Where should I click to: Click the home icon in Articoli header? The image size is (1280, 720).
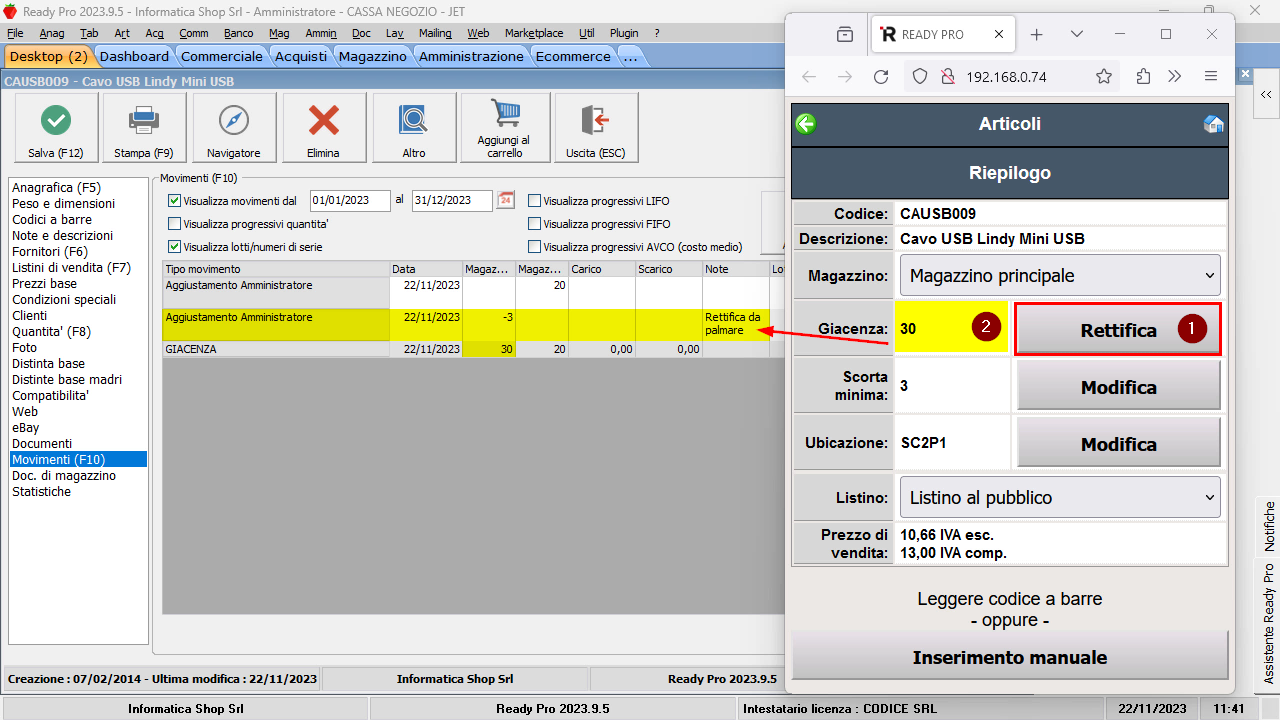1213,124
